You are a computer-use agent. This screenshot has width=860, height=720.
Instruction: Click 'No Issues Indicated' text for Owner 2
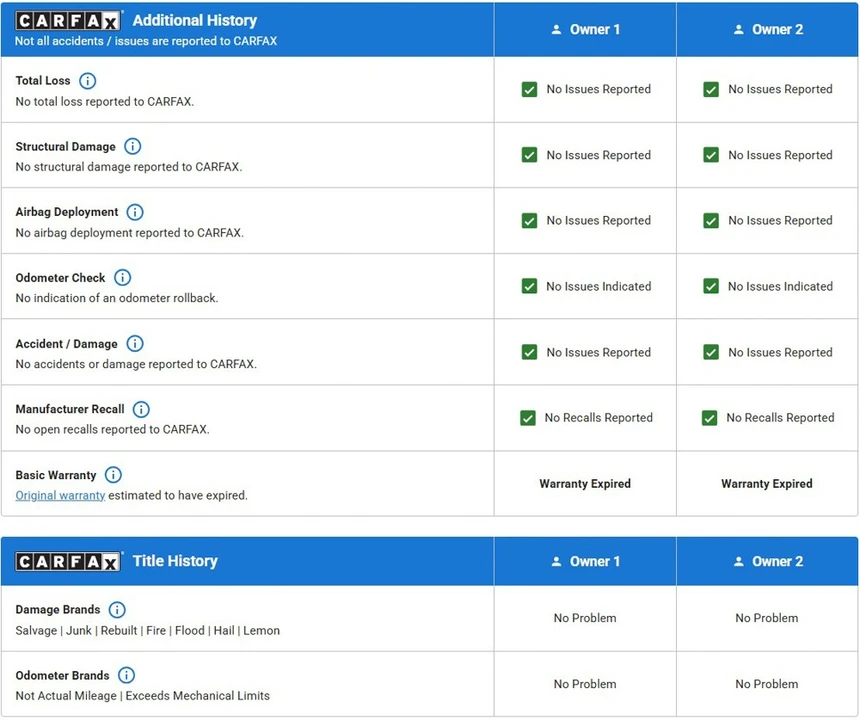pos(780,286)
